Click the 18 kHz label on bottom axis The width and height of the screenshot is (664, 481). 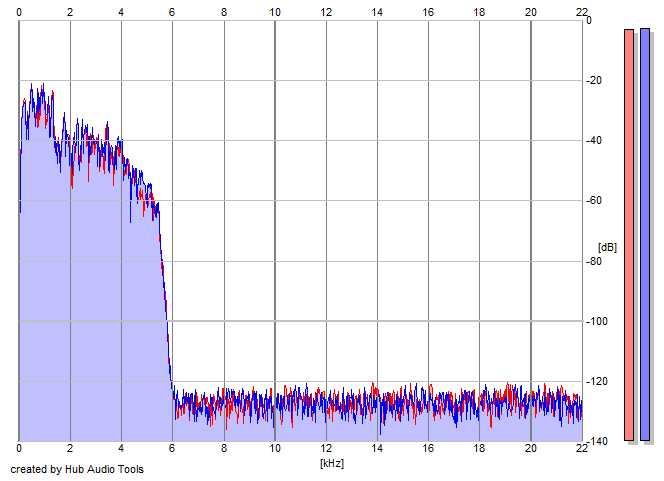[x=479, y=448]
